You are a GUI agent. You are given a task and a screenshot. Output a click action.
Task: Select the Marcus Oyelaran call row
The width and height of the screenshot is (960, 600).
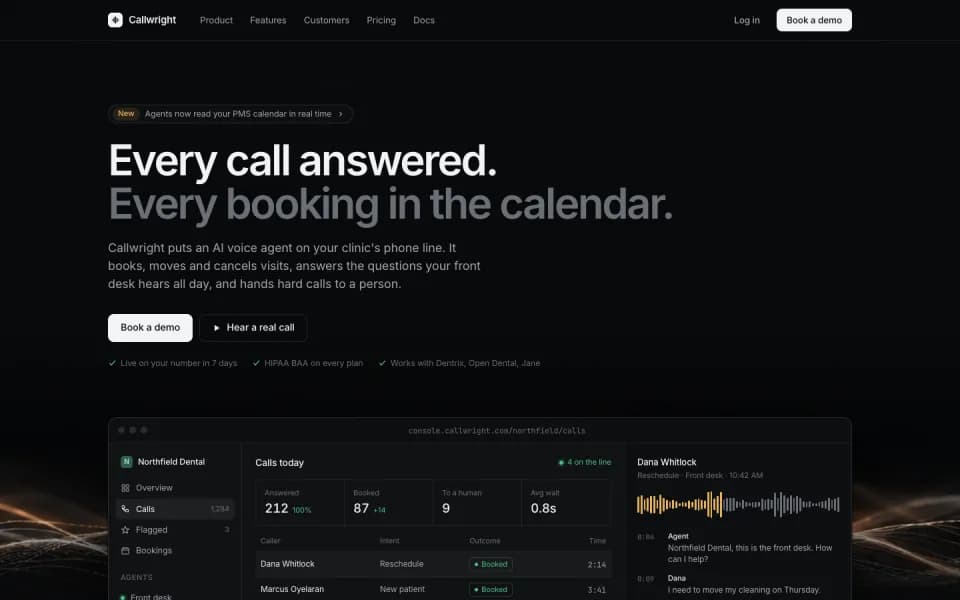pos(433,589)
